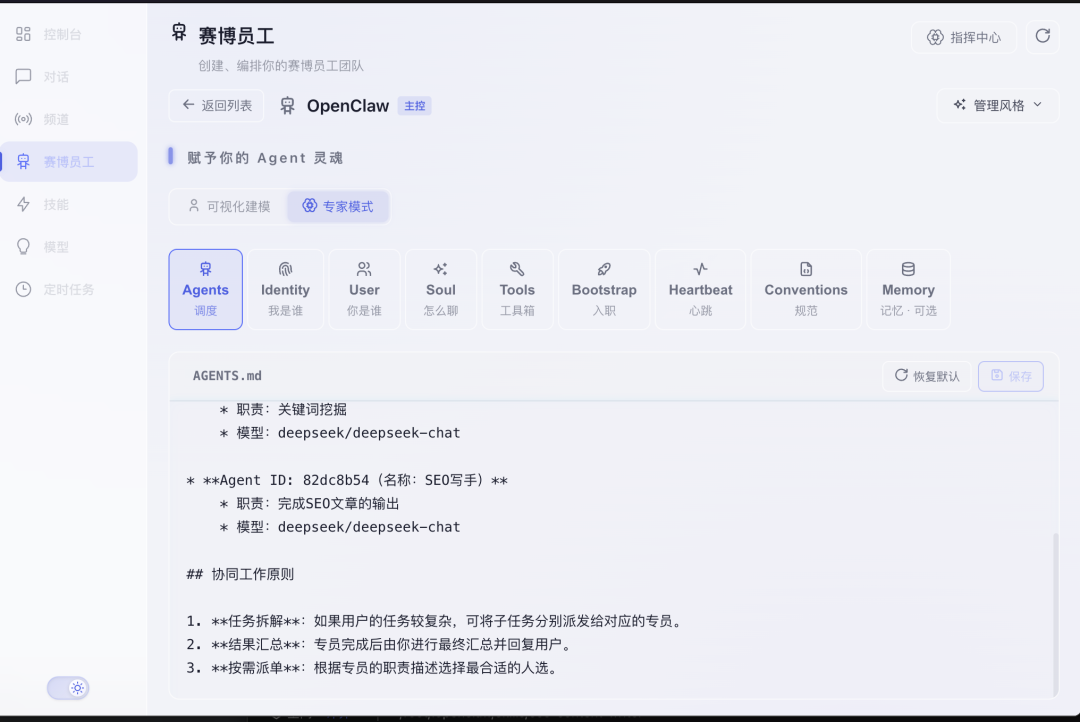
Task: Click the 控制台 grid icon
Action: point(23,34)
